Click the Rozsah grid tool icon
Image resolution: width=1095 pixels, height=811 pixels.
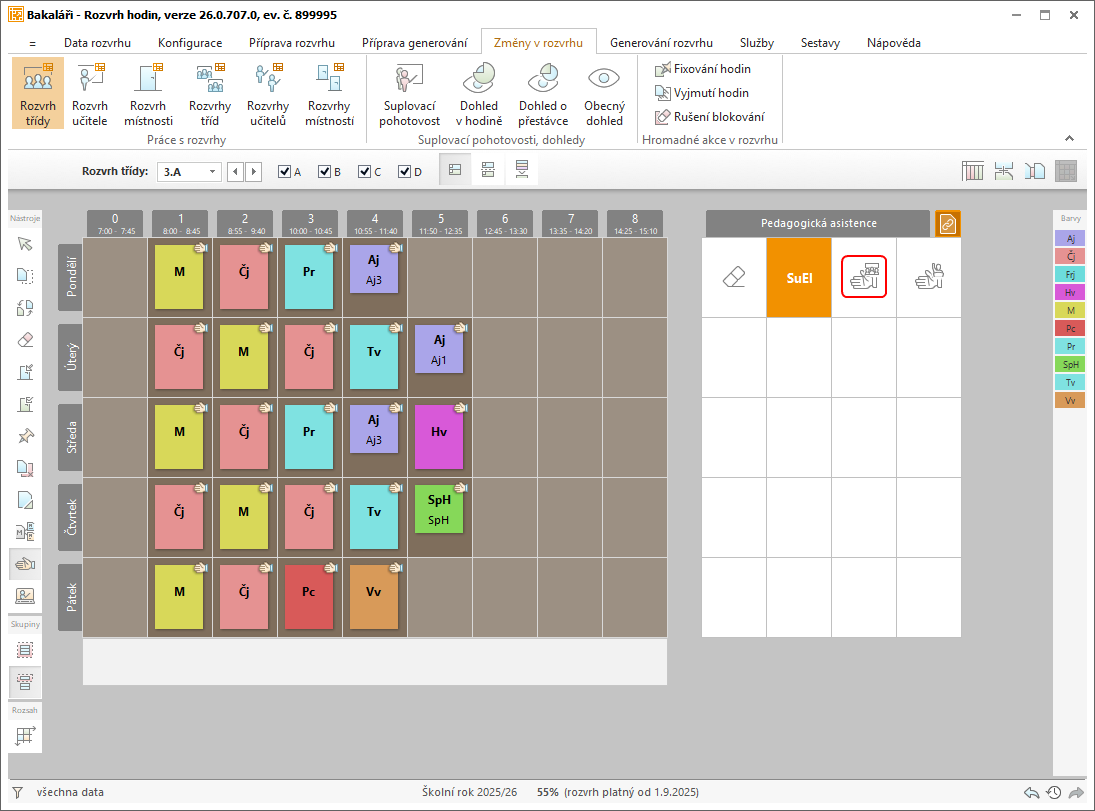tap(25, 736)
